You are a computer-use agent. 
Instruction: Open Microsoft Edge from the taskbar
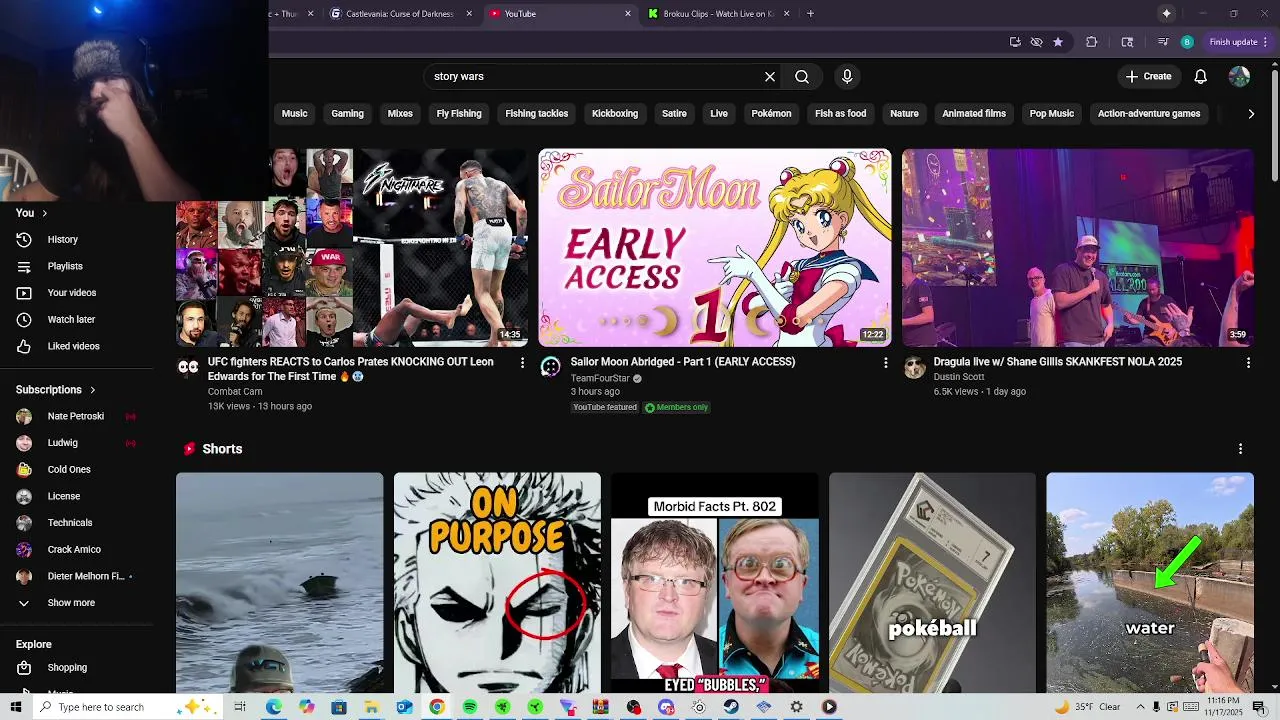pyautogui.click(x=273, y=707)
